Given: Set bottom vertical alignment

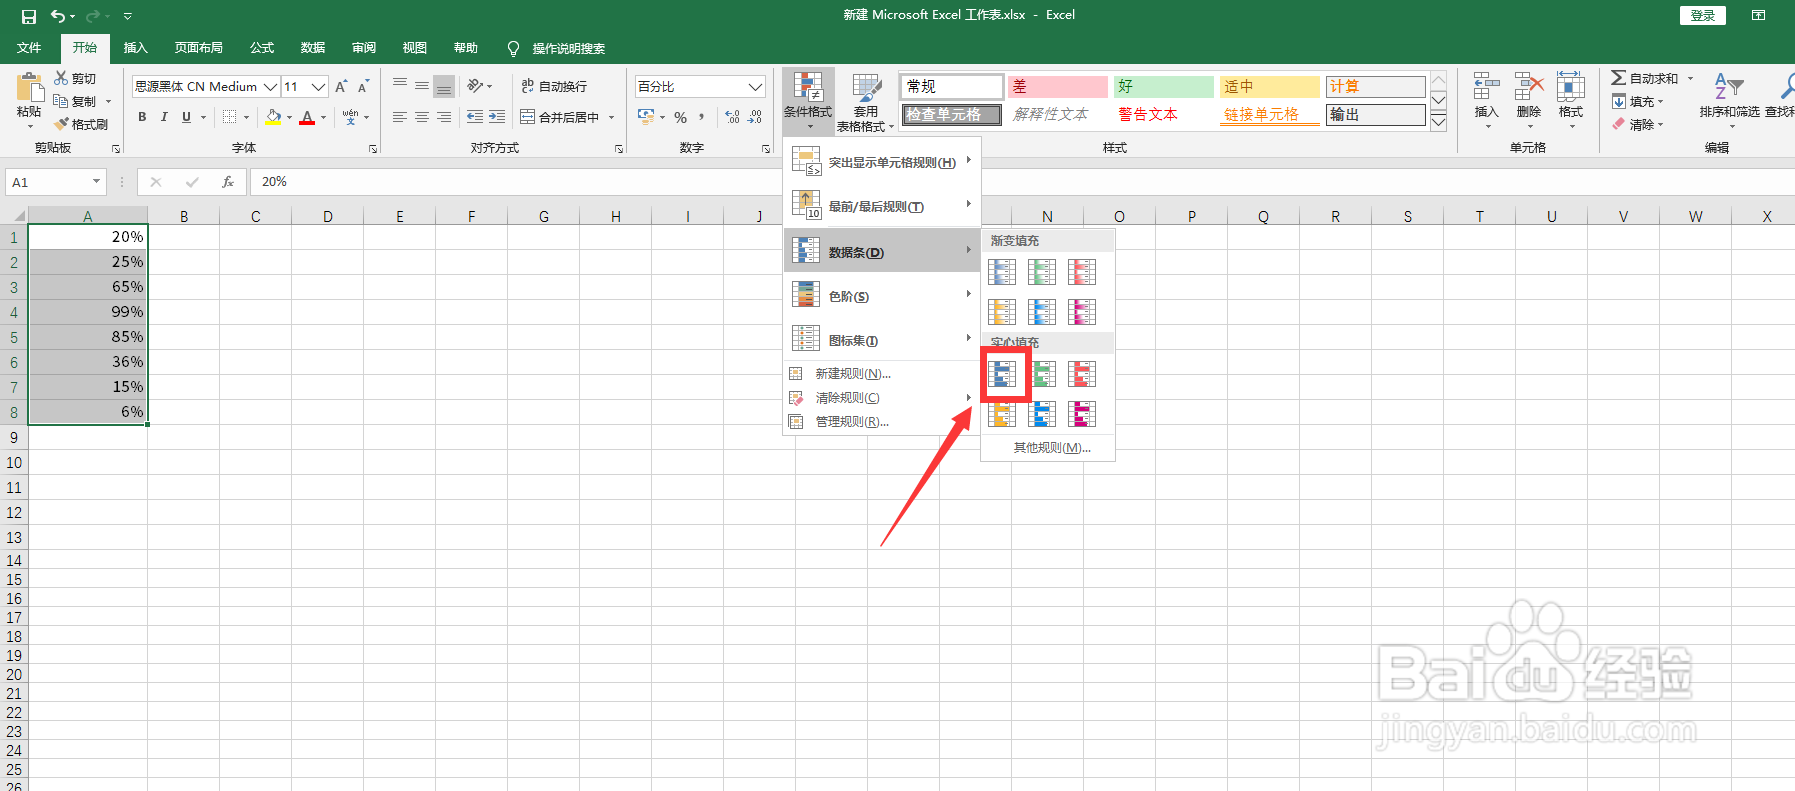Looking at the screenshot, I should (444, 86).
